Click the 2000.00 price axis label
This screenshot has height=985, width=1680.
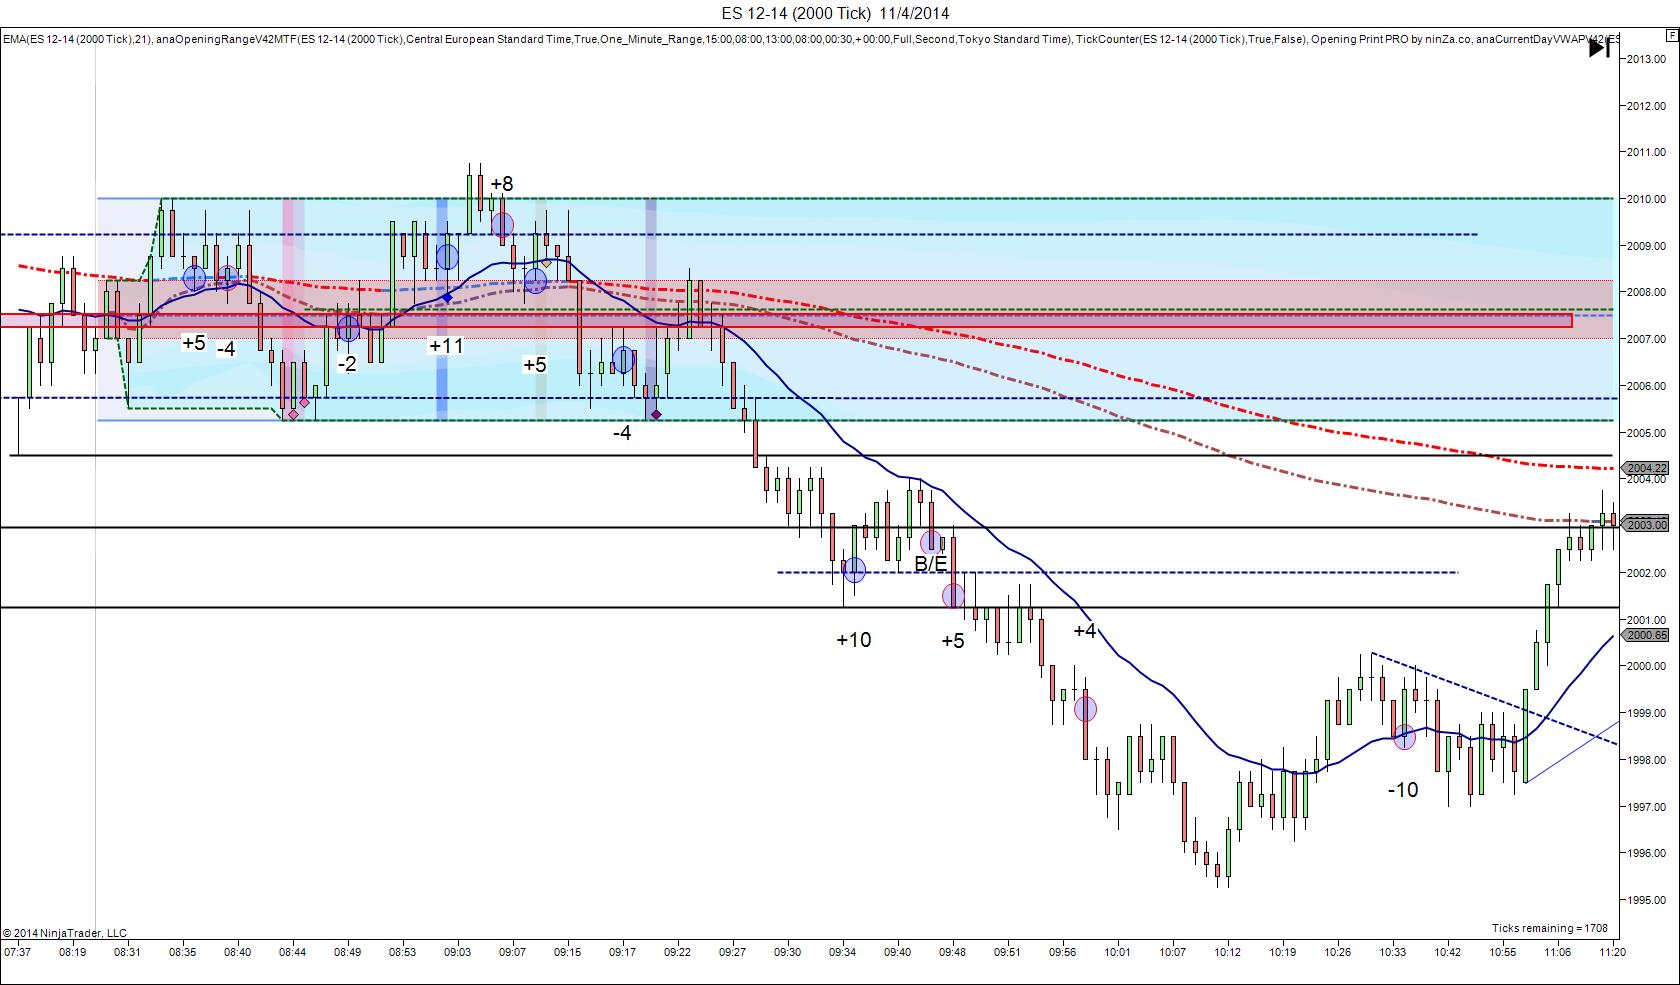point(1646,666)
